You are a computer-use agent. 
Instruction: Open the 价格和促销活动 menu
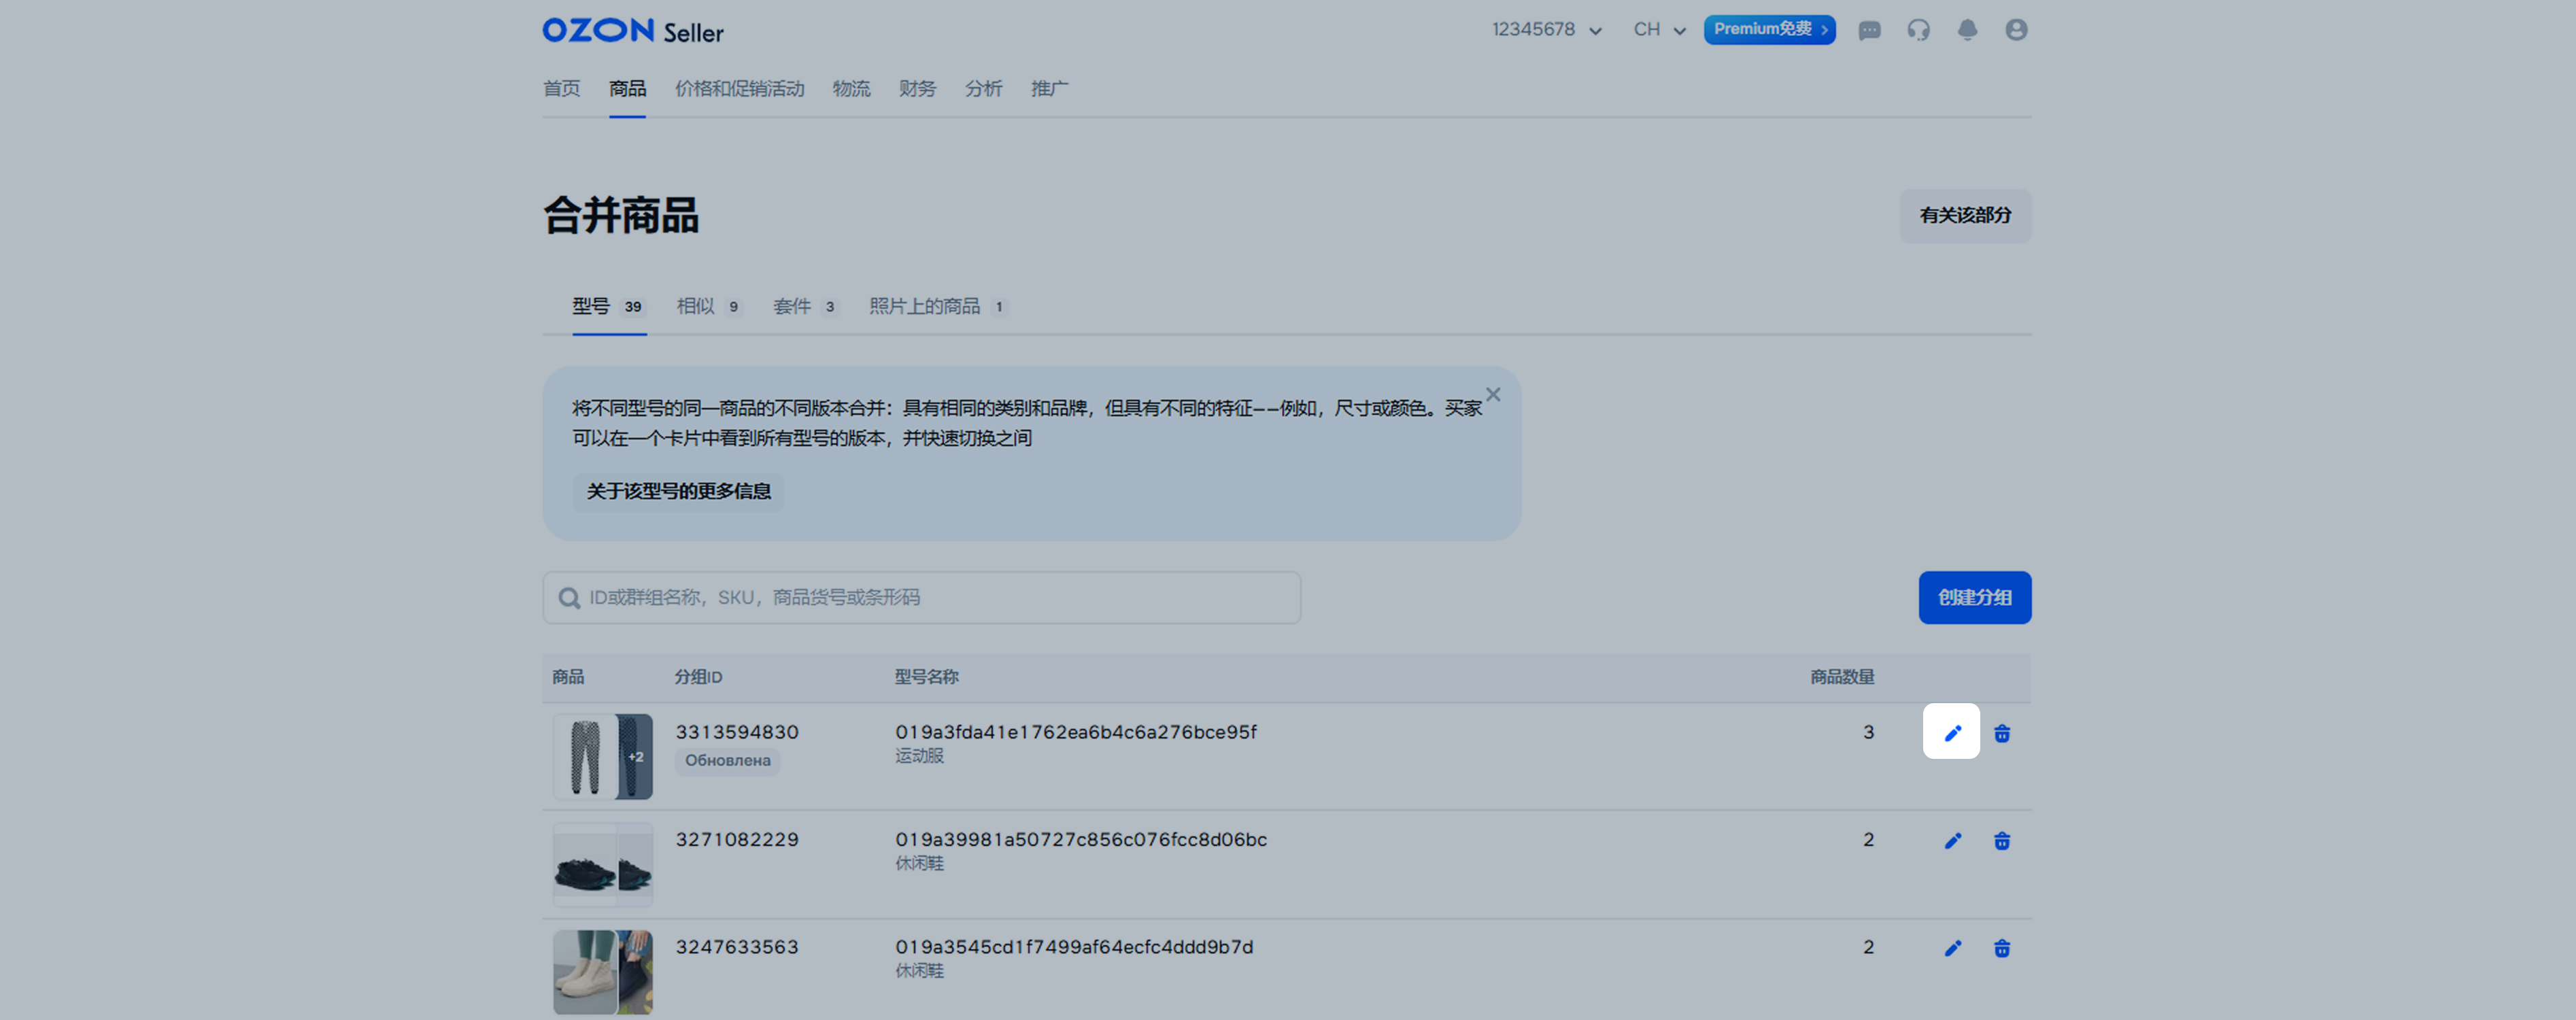739,89
